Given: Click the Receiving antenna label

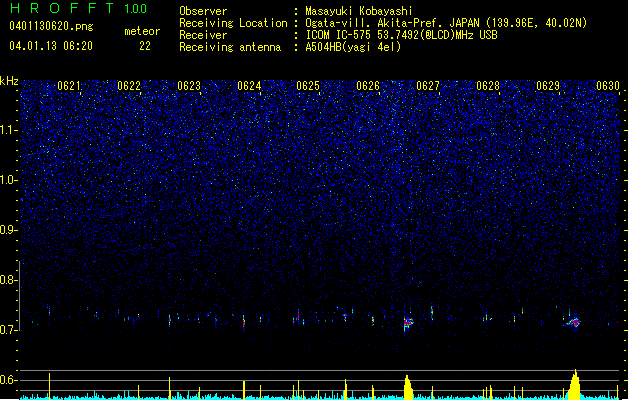Looking at the screenshot, I should [x=230, y=47].
